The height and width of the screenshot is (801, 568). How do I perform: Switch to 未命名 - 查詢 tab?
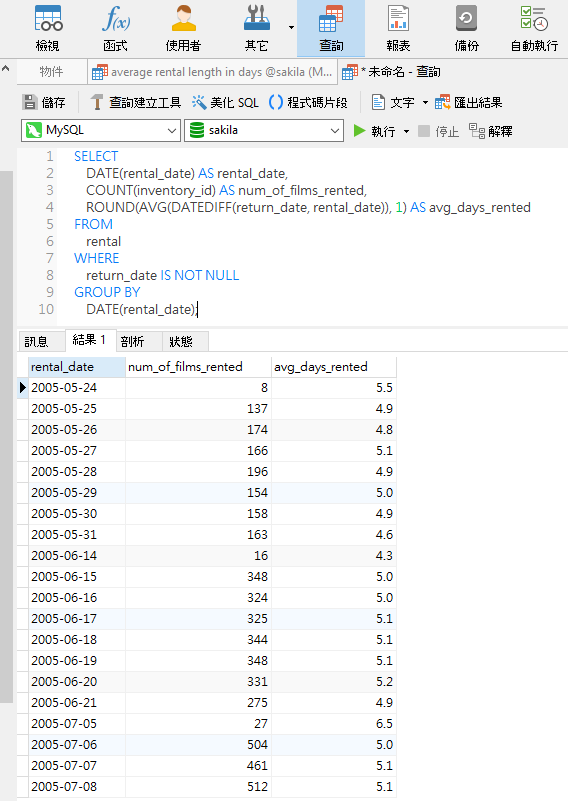391,72
